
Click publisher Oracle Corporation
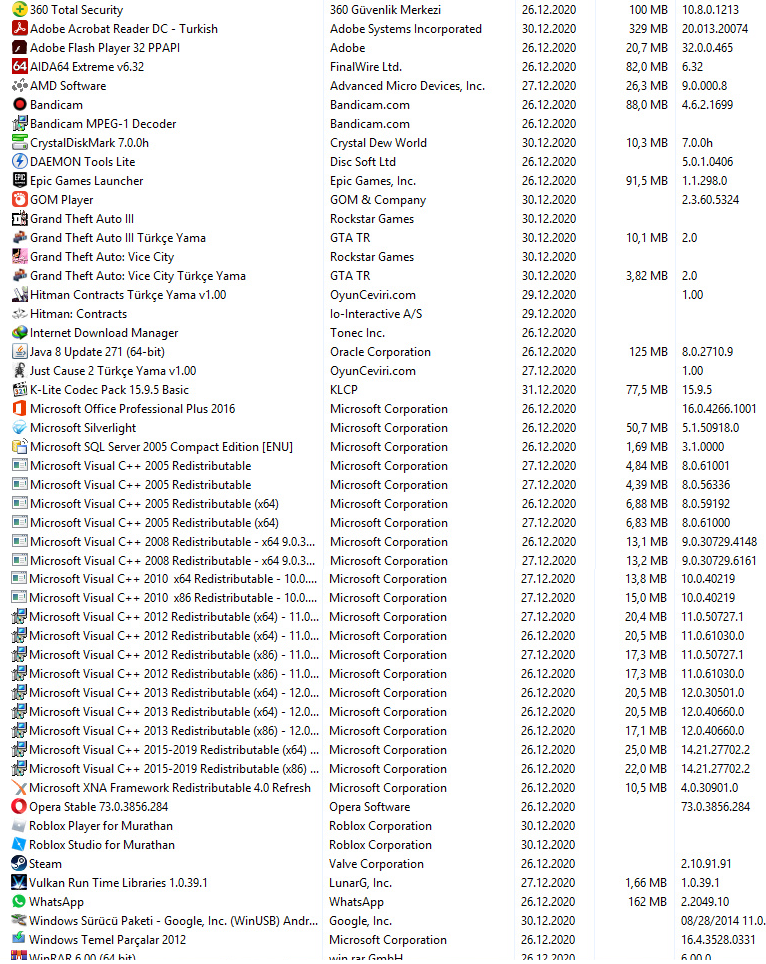381,352
